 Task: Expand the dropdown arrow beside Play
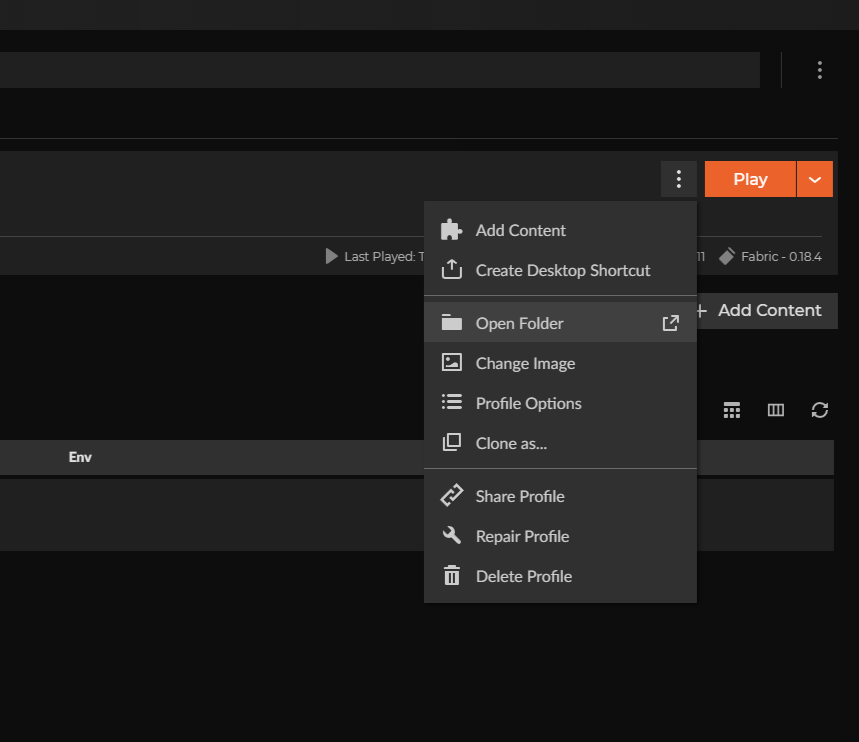[815, 179]
